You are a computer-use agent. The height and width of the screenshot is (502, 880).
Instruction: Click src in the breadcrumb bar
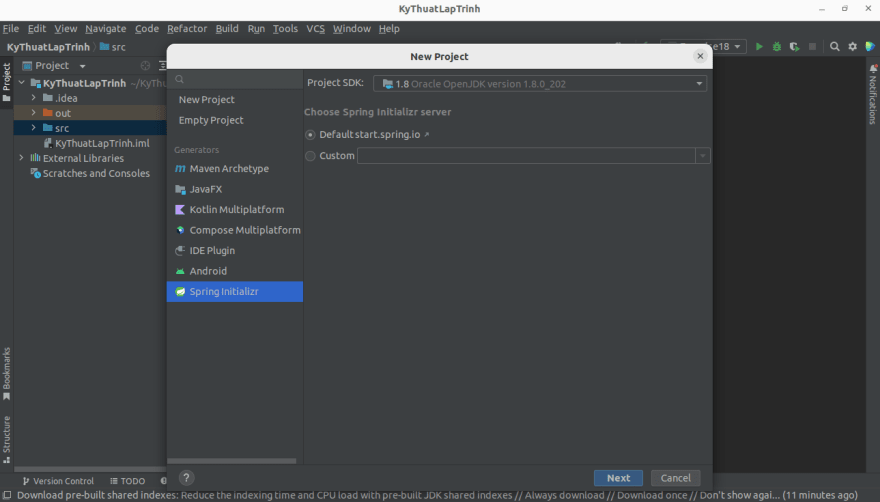pos(113,47)
